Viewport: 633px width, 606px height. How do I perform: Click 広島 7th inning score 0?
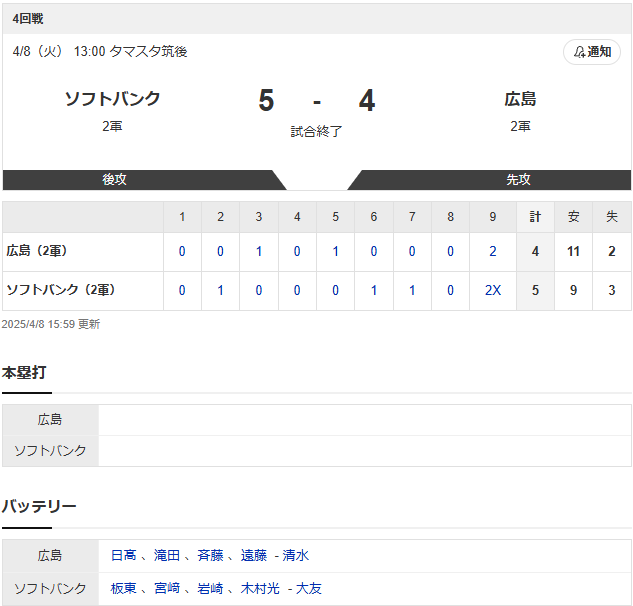click(412, 252)
